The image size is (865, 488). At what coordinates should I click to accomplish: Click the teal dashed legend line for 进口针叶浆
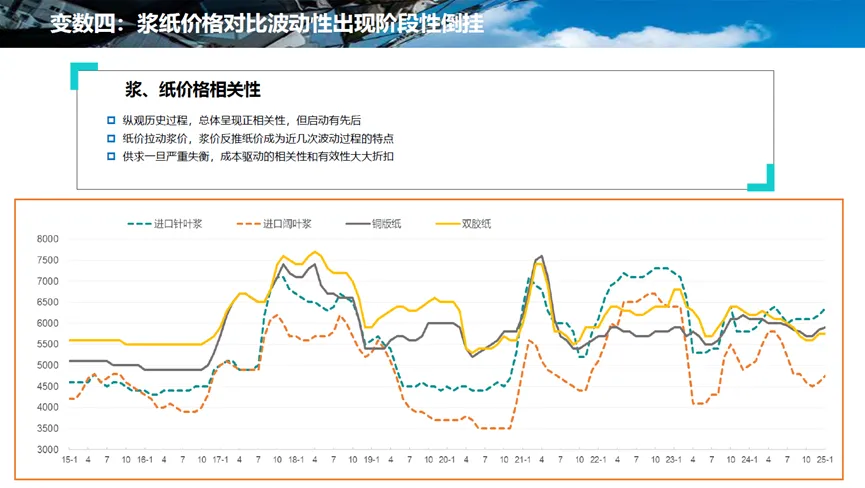pos(139,224)
